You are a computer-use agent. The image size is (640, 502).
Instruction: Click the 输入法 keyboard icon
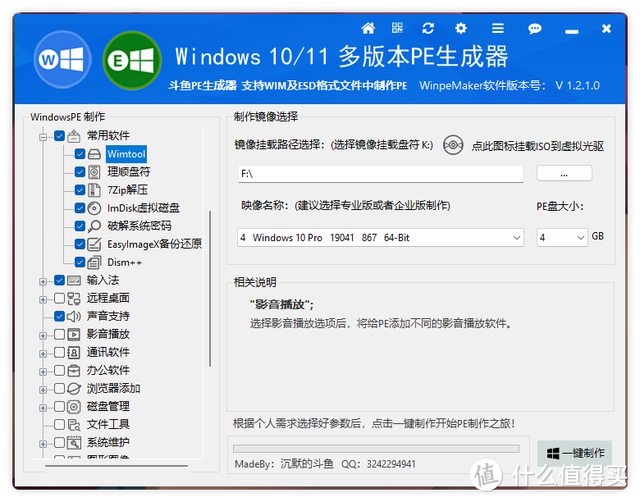pos(74,280)
